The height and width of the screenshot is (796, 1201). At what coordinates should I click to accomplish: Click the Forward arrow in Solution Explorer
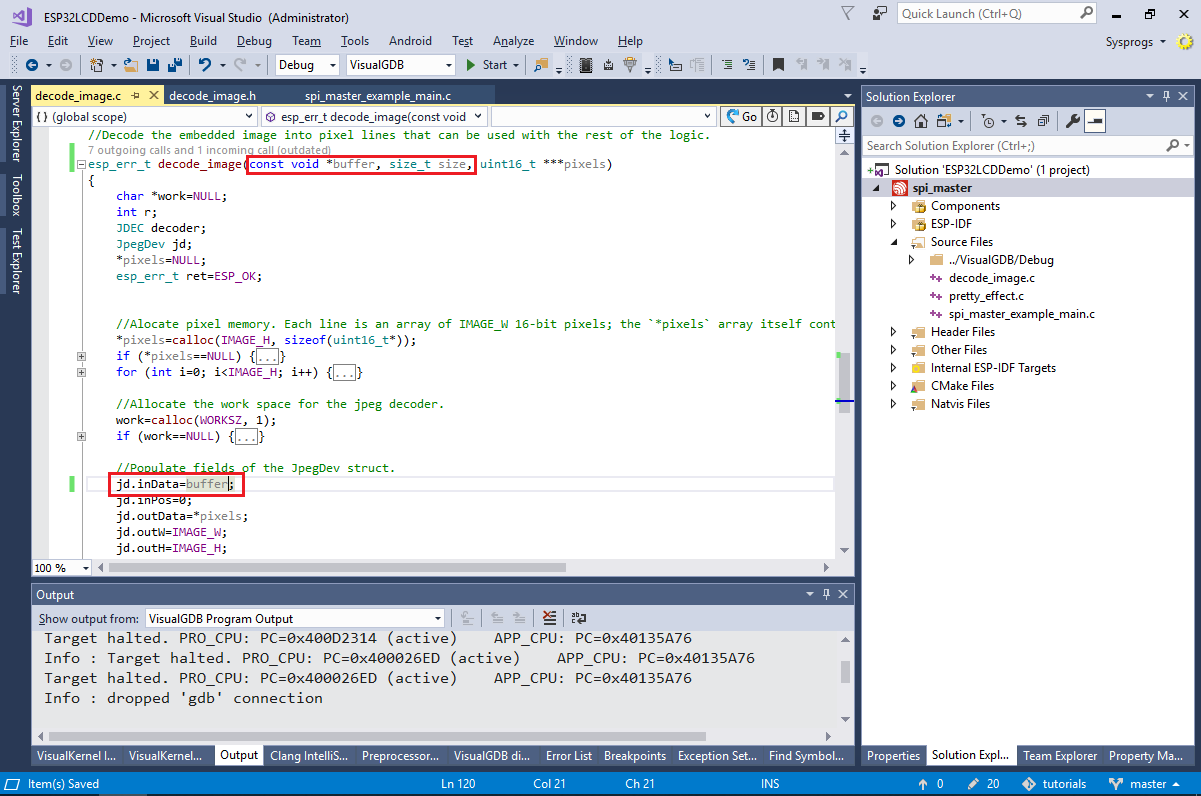(x=898, y=121)
